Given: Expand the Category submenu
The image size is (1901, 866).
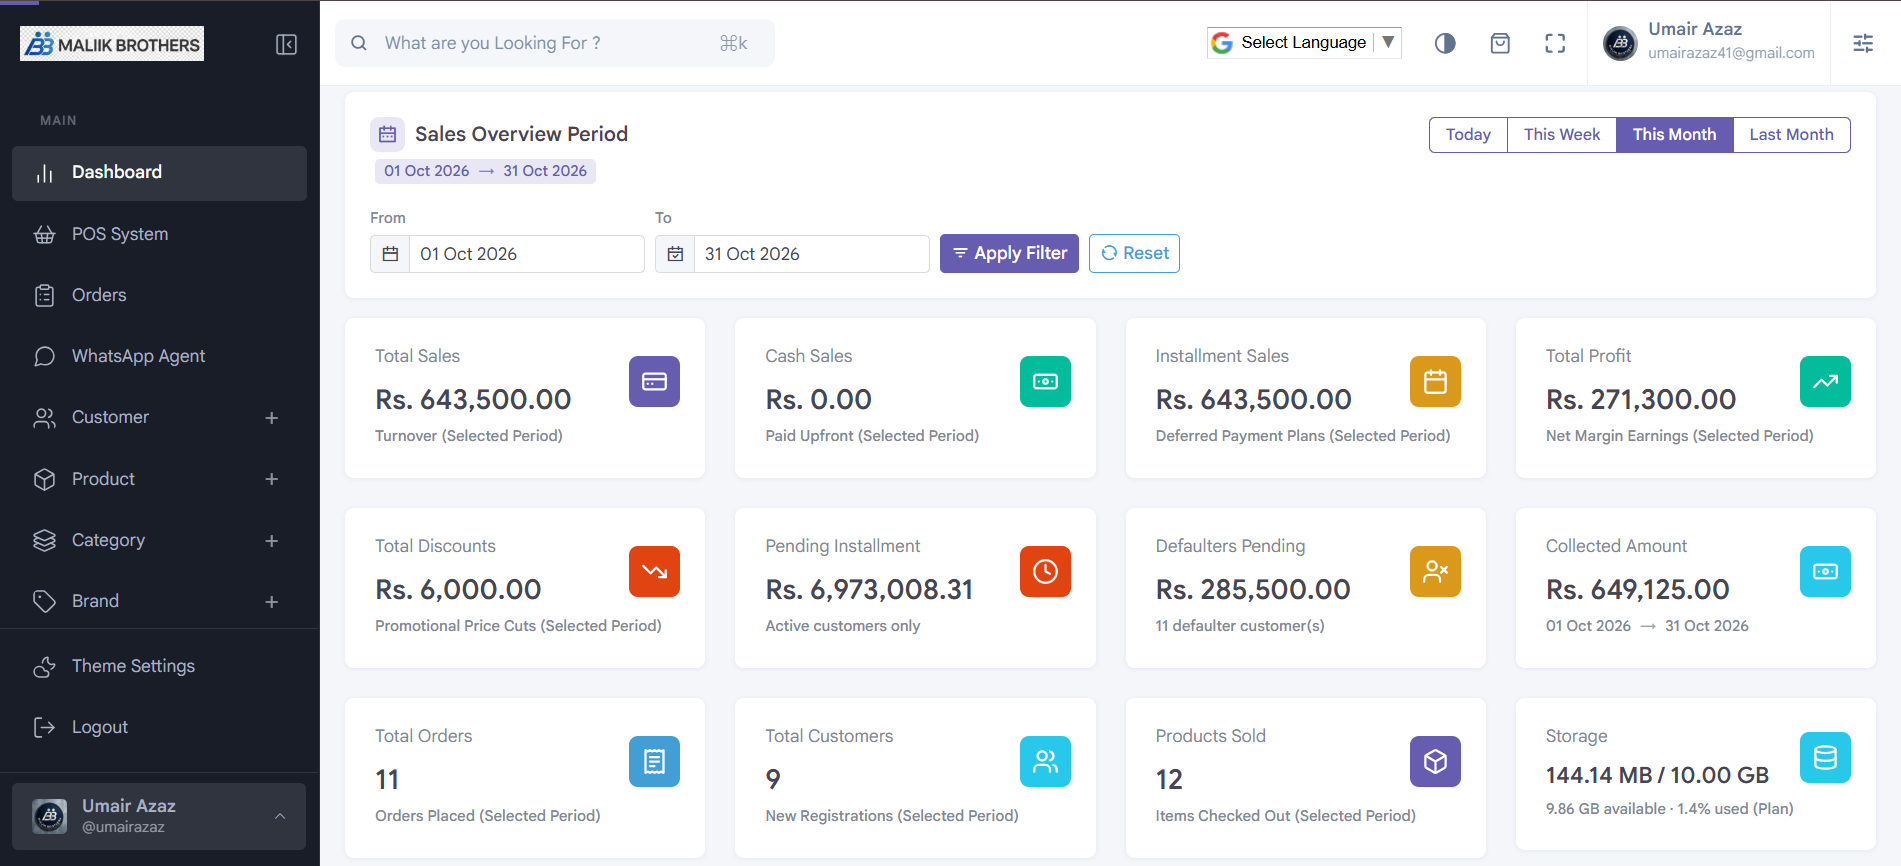Looking at the screenshot, I should coord(271,541).
